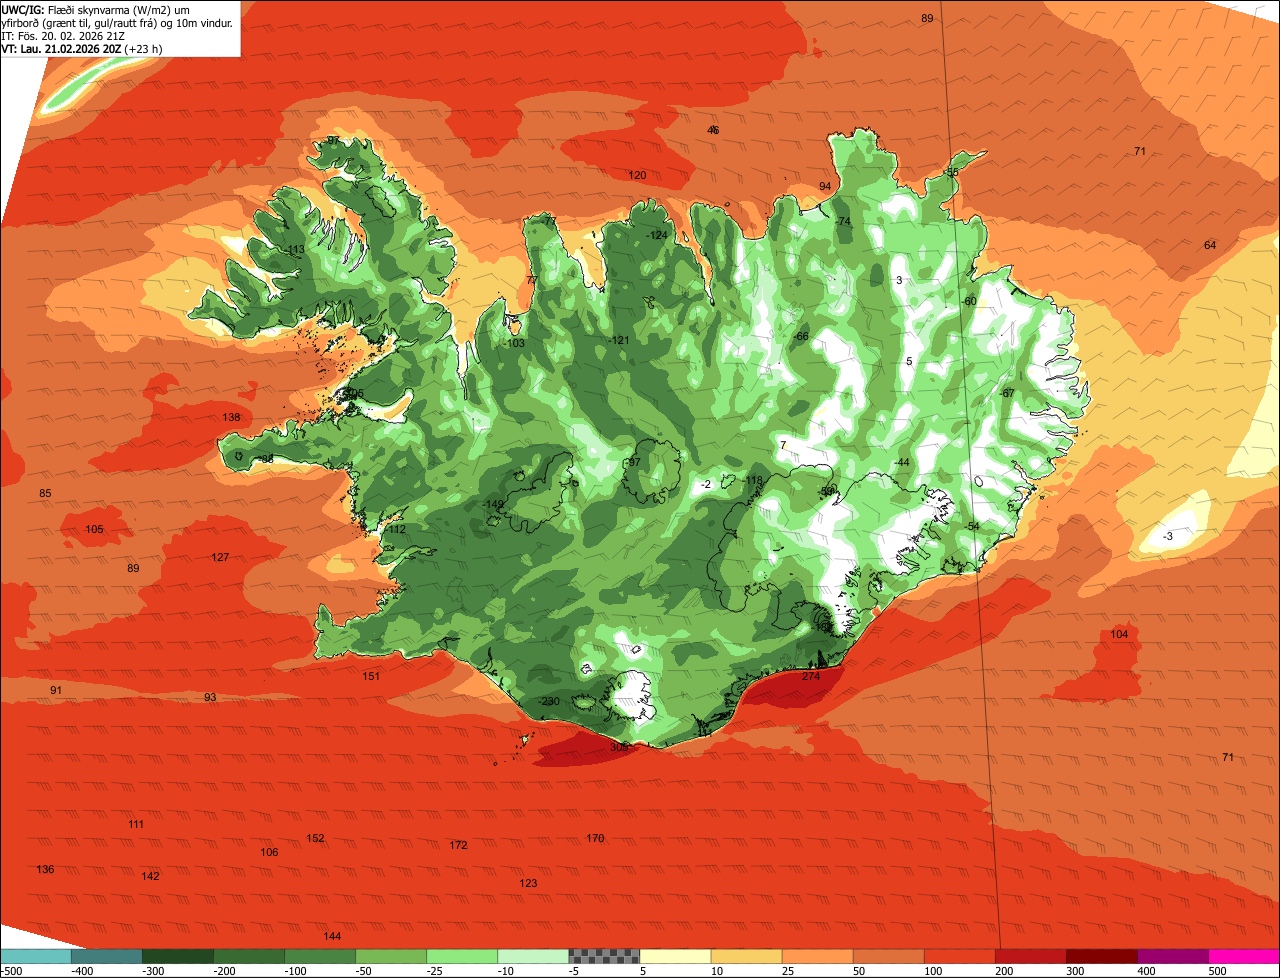
Task: Click the value 91 in the southwest sea
Action: pyautogui.click(x=56, y=691)
